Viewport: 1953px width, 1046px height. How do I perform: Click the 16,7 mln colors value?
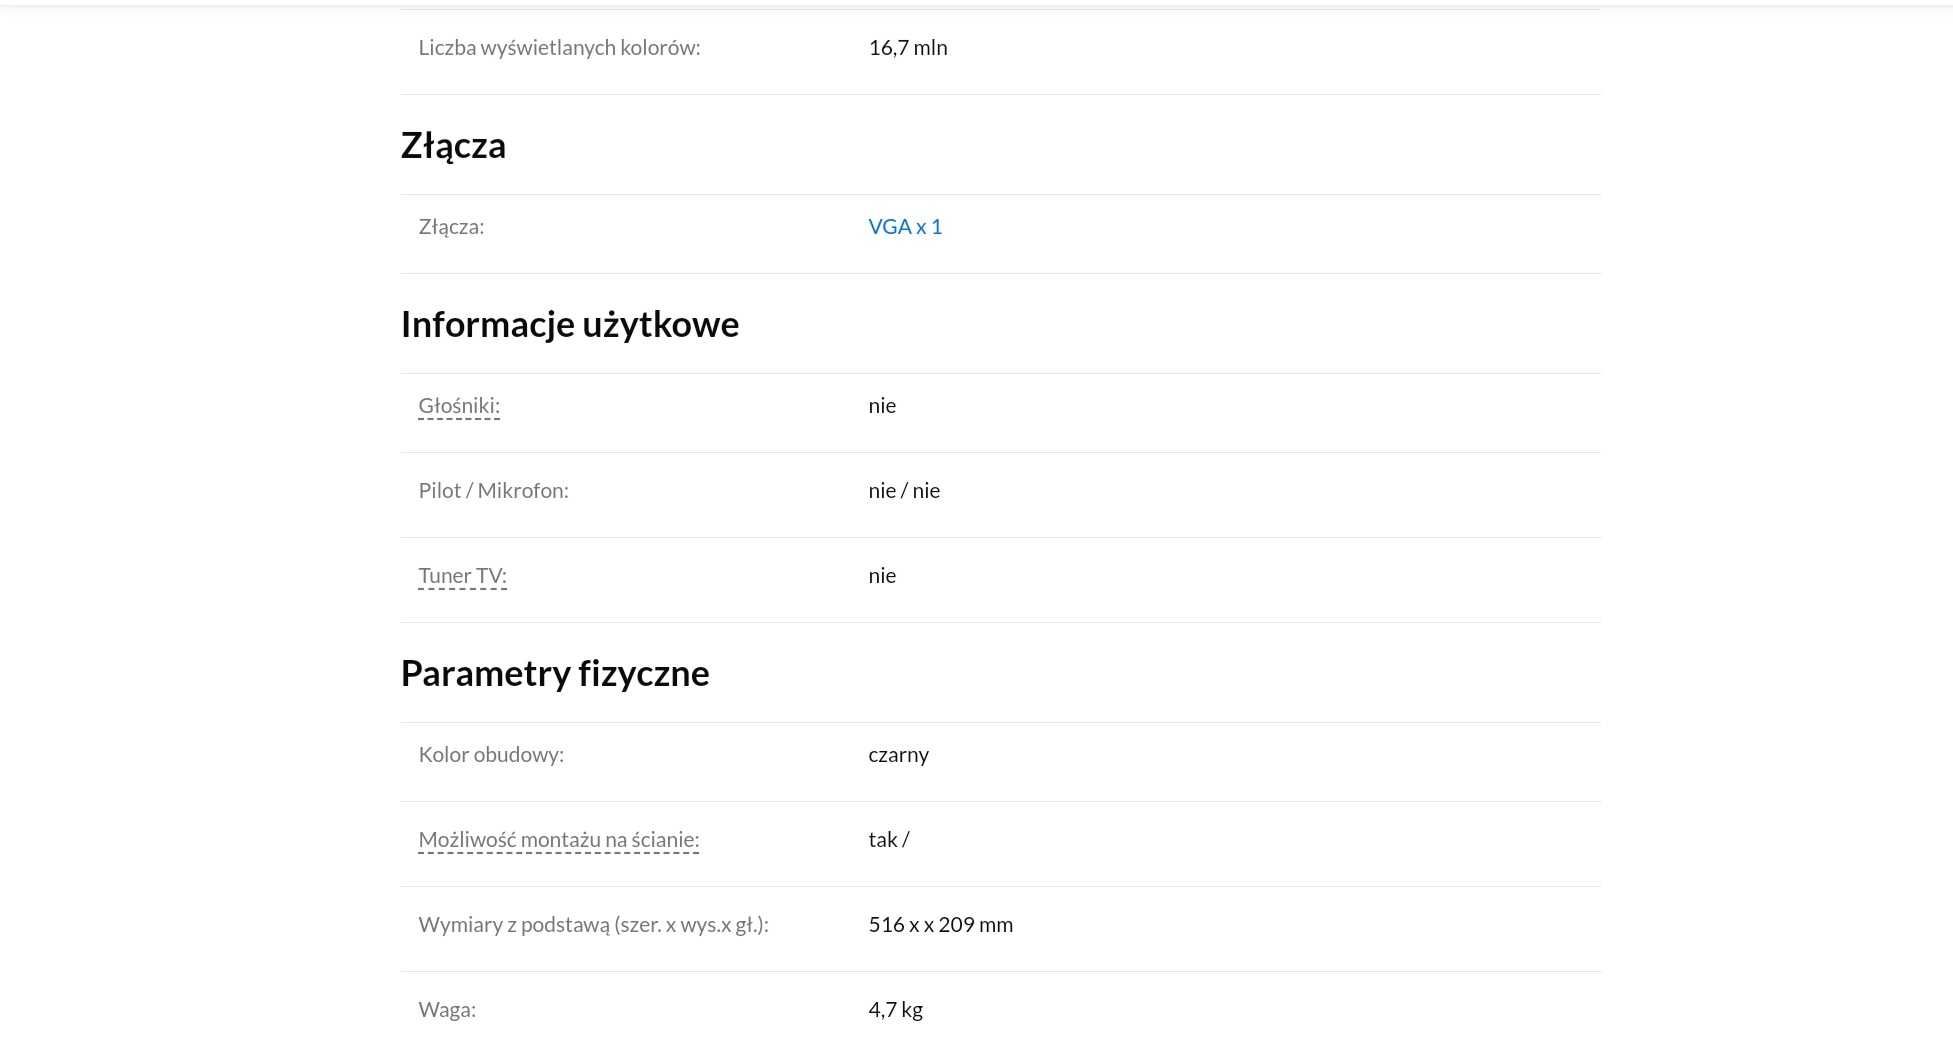908,48
